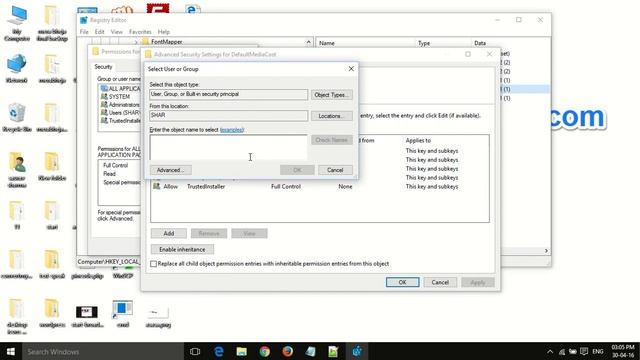Open the File menu in Registry Editor
Image resolution: width=640 pixels, height=360 pixels.
84,32
